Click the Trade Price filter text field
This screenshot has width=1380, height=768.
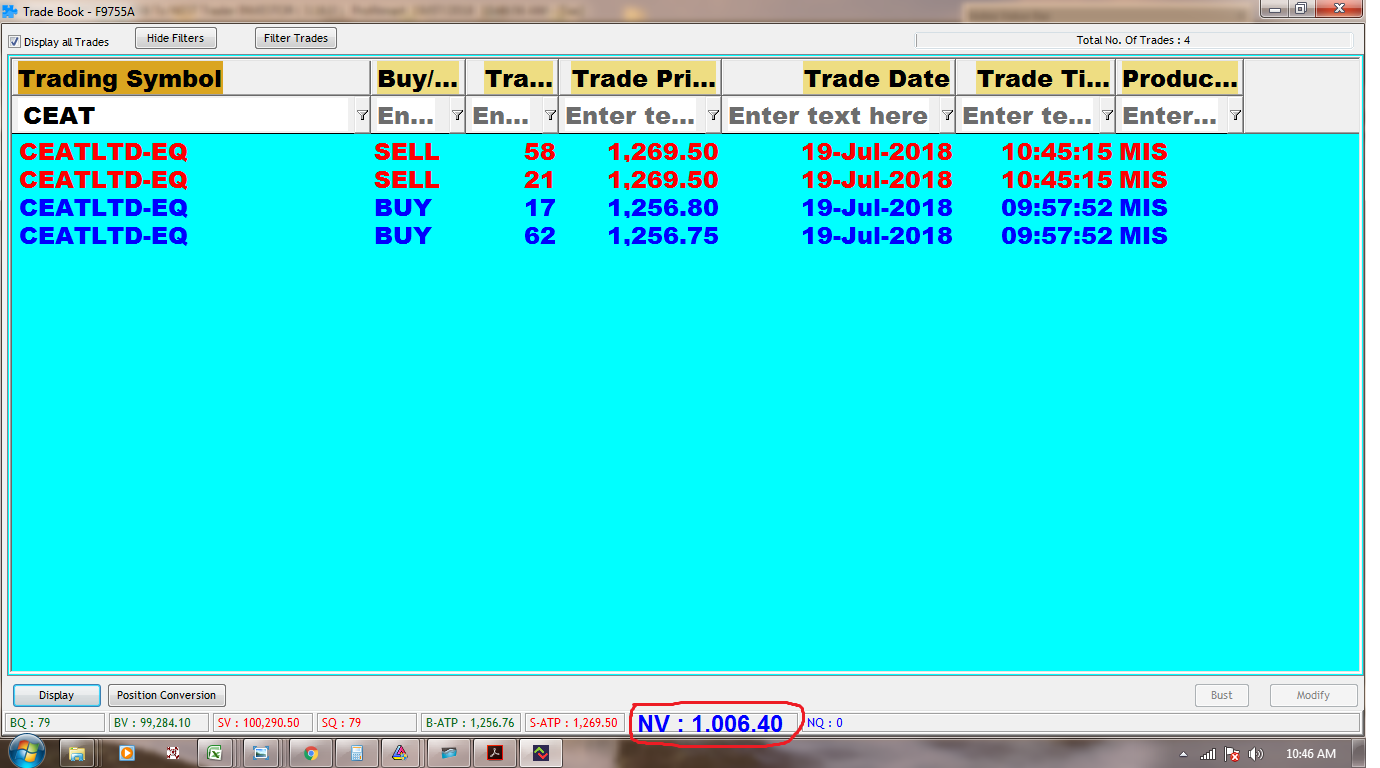pos(631,116)
